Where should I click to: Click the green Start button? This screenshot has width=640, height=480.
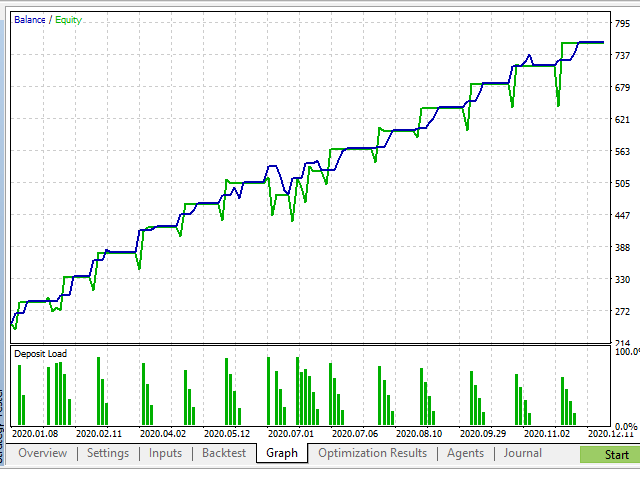click(610, 454)
